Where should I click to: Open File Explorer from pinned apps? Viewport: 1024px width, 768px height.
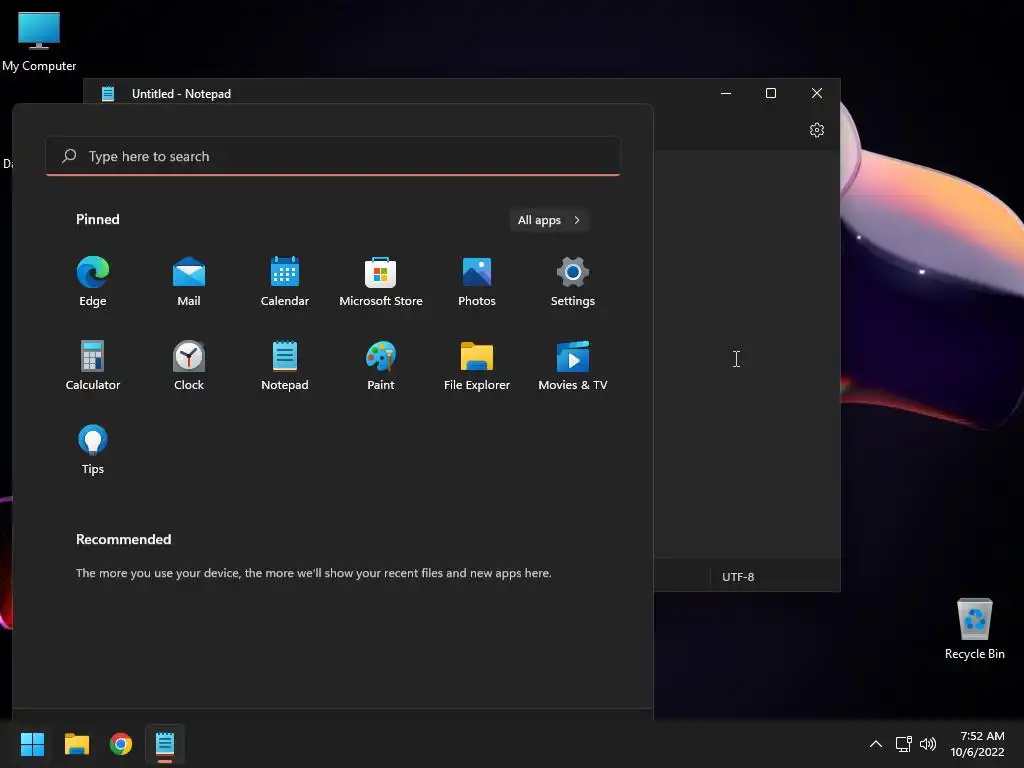pyautogui.click(x=477, y=365)
